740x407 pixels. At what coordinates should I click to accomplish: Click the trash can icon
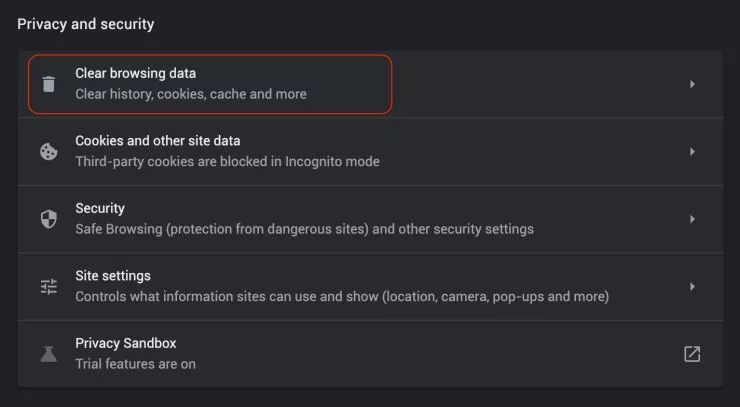pos(48,84)
